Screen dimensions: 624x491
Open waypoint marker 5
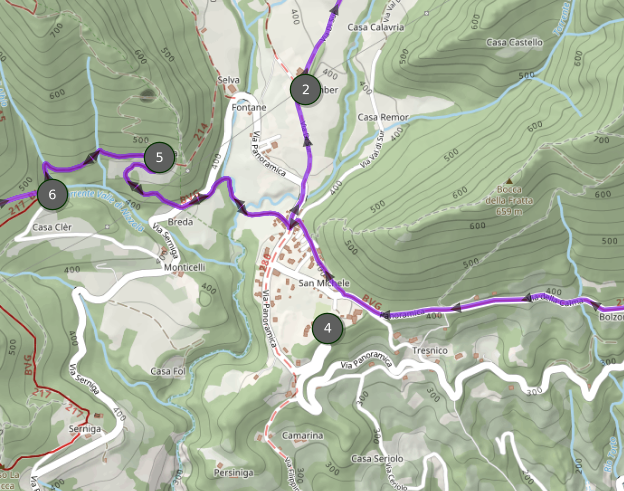[x=159, y=157]
